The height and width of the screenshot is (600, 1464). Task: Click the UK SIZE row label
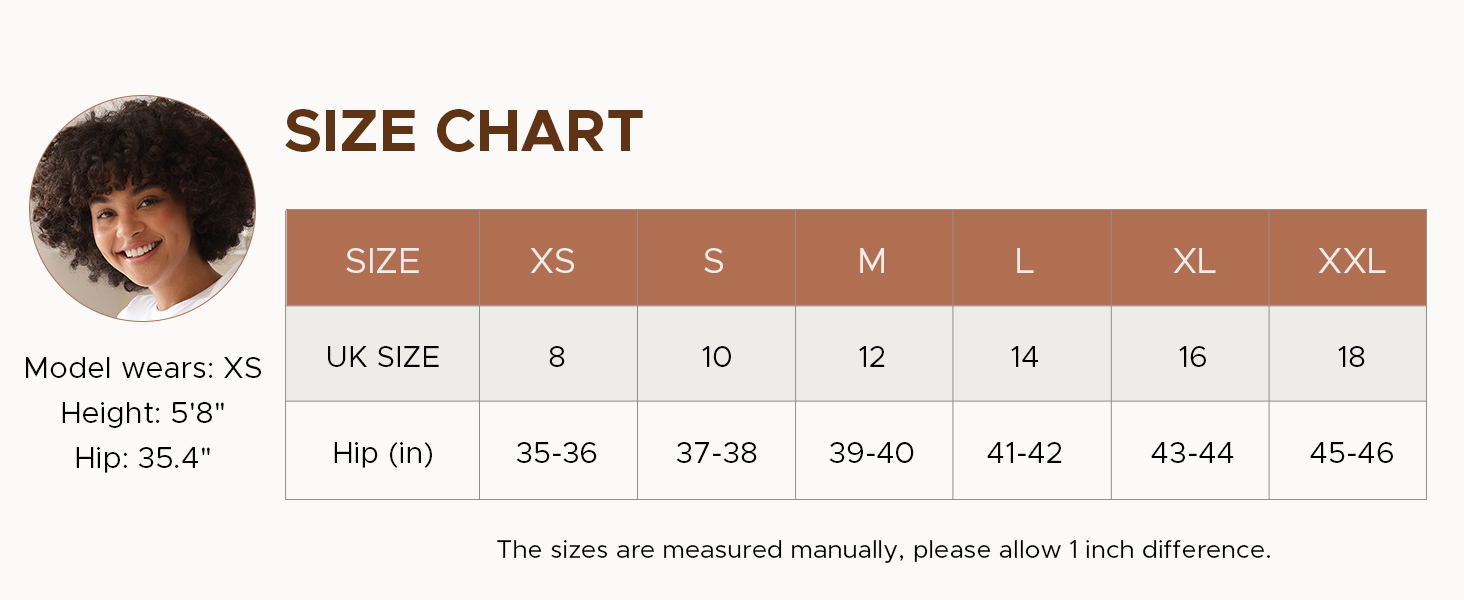(383, 357)
